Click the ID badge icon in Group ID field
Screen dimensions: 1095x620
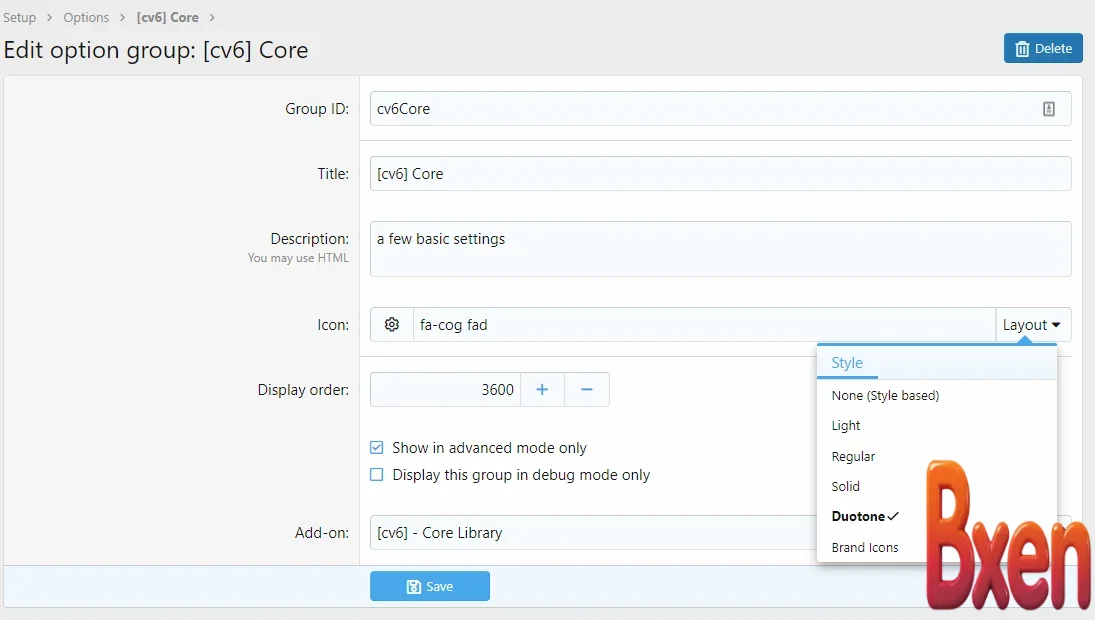(x=1048, y=108)
